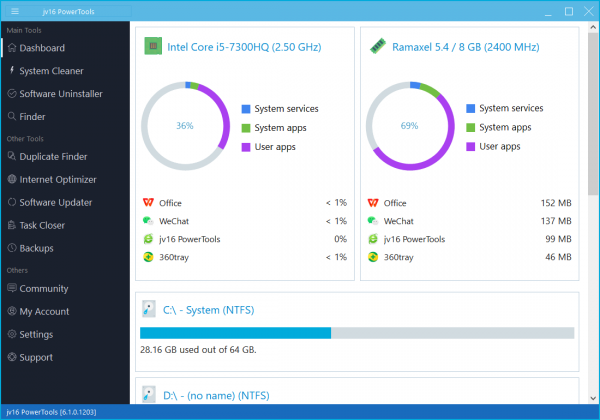Go to Software Uninstaller
Image resolution: width=600 pixels, height=420 pixels.
pyautogui.click(x=65, y=94)
